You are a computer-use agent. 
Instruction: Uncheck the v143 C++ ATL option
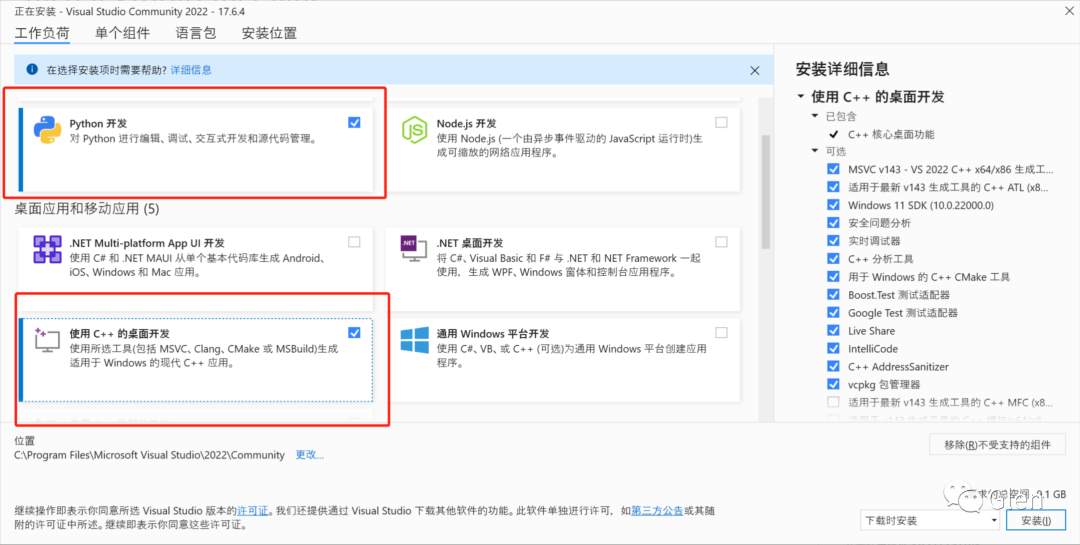833,187
